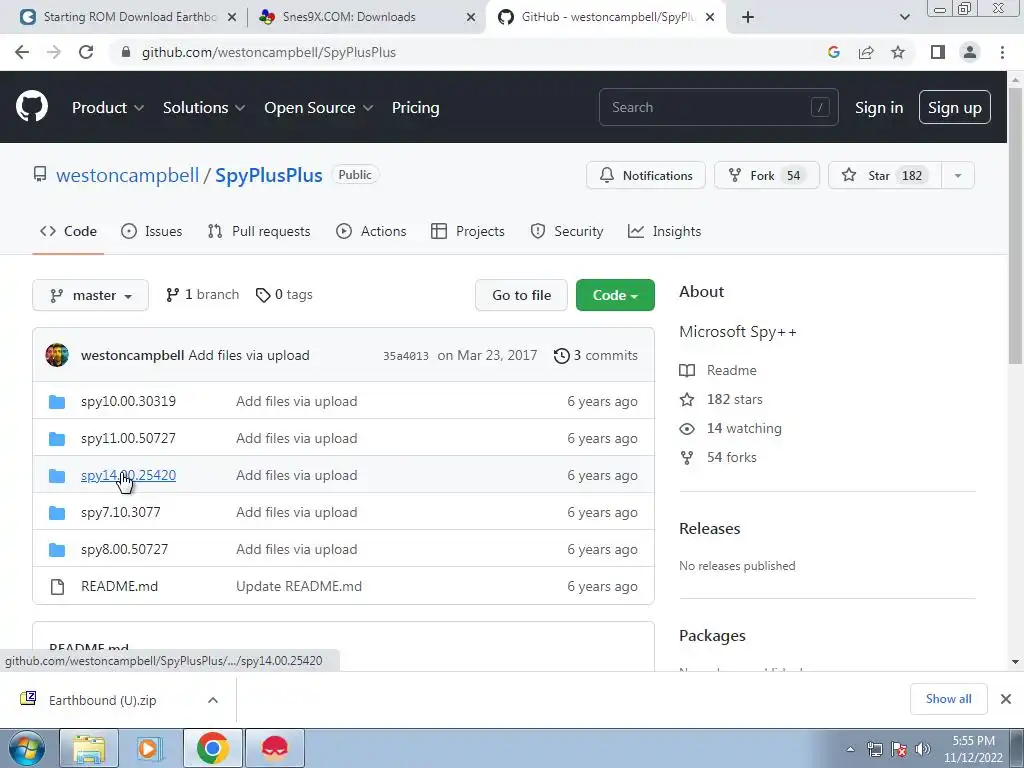Open a new browser tab with the plus
The height and width of the screenshot is (768, 1024).
[x=748, y=17]
